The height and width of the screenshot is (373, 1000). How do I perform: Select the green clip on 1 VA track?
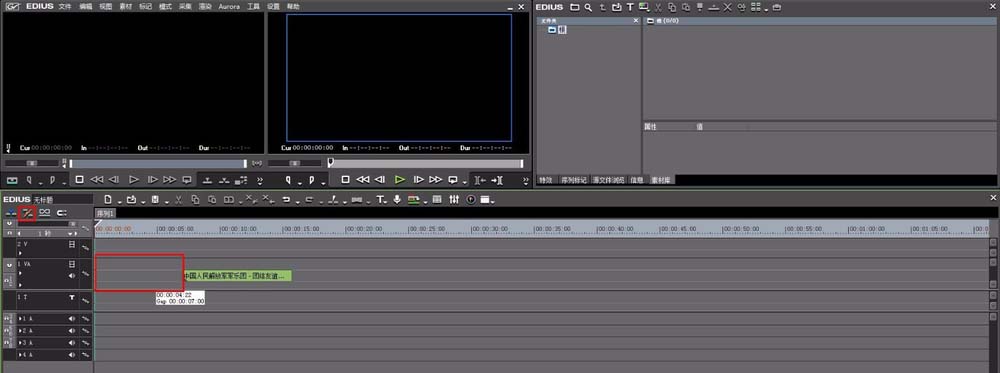pos(238,275)
